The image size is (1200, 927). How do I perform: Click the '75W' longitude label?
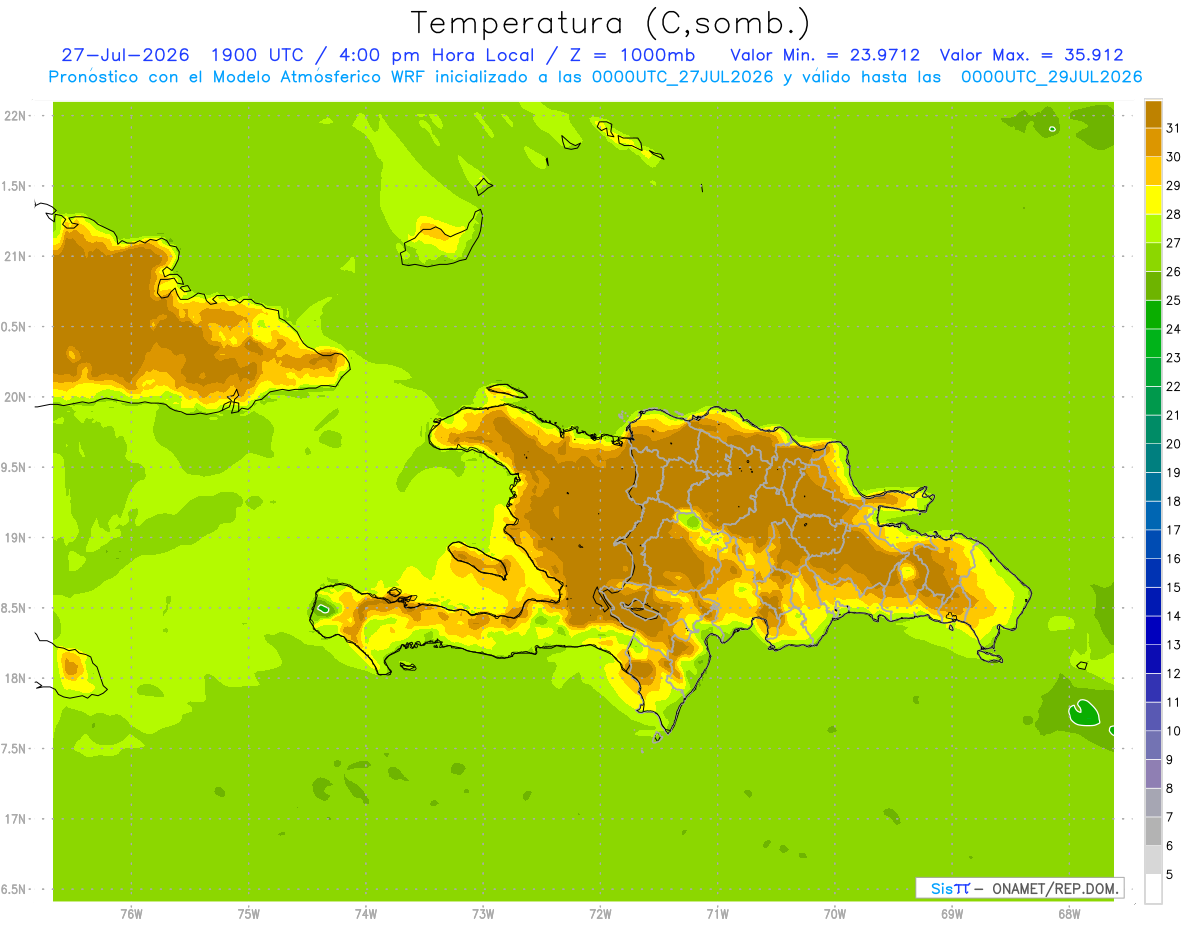click(248, 914)
